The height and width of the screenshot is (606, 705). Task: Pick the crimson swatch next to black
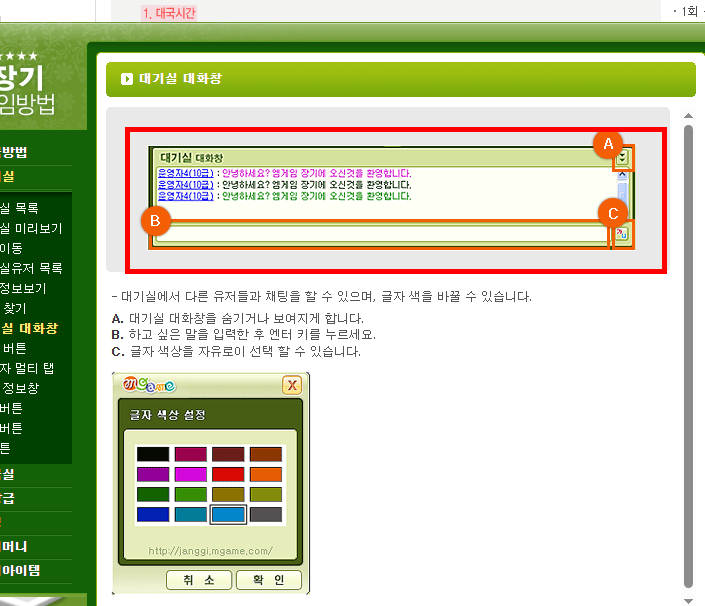pos(191,454)
